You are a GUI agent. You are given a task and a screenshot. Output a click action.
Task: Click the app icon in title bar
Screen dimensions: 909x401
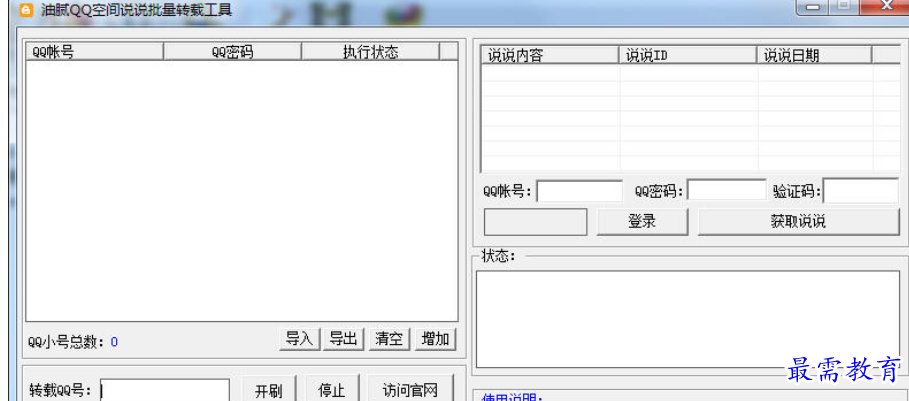click(26, 10)
